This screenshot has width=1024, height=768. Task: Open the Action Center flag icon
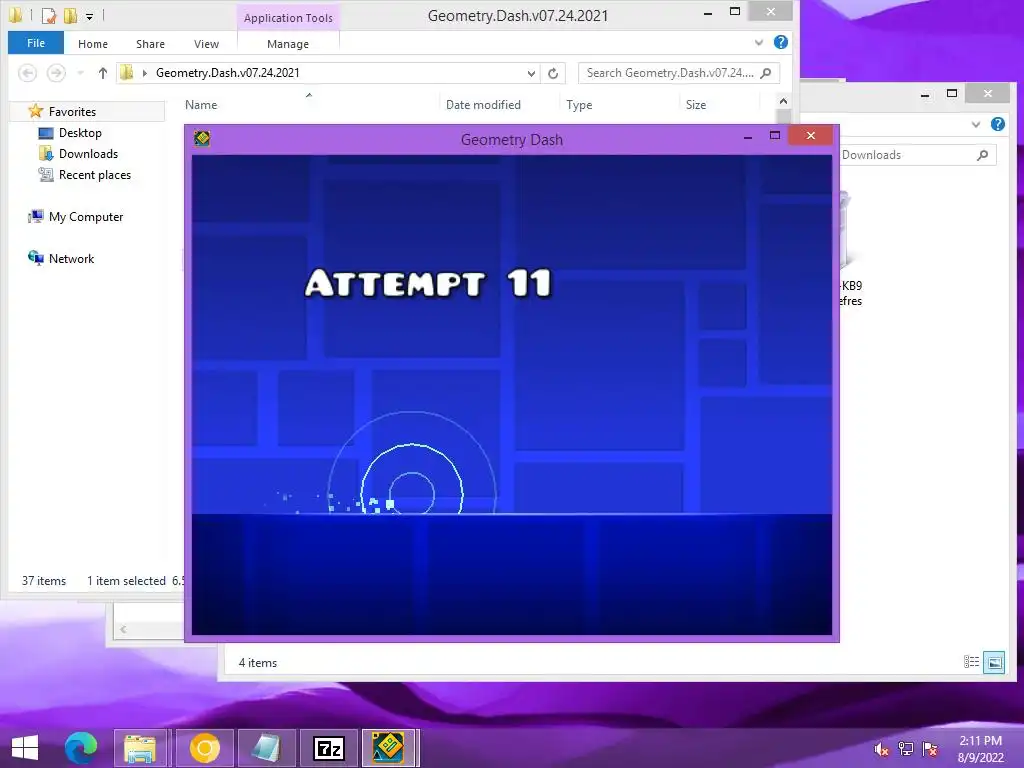click(x=930, y=749)
